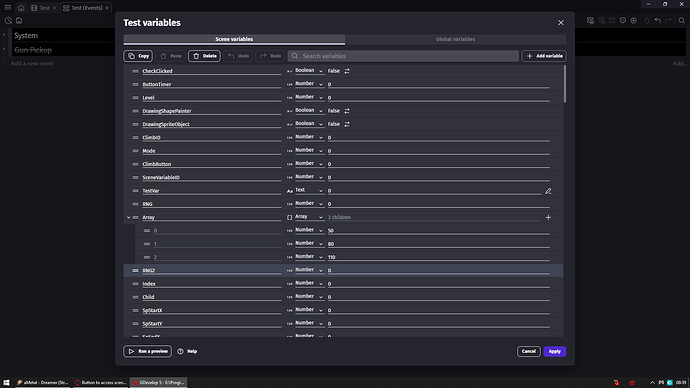This screenshot has height=388, width=690.
Task: Click Add variable button
Action: click(x=544, y=56)
